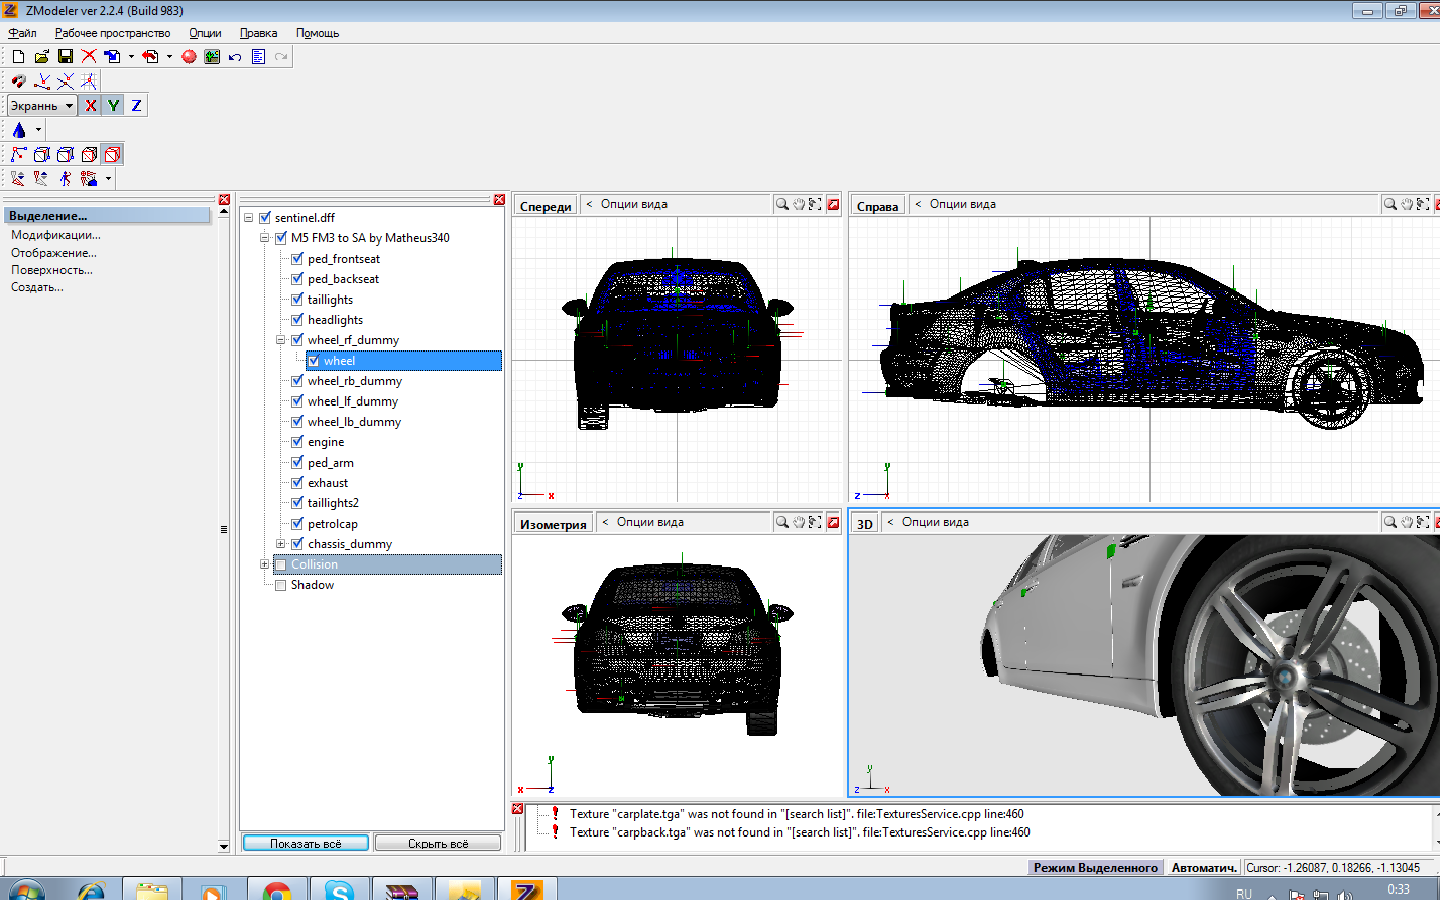
Task: Click the Изометрия view label button
Action: (553, 524)
